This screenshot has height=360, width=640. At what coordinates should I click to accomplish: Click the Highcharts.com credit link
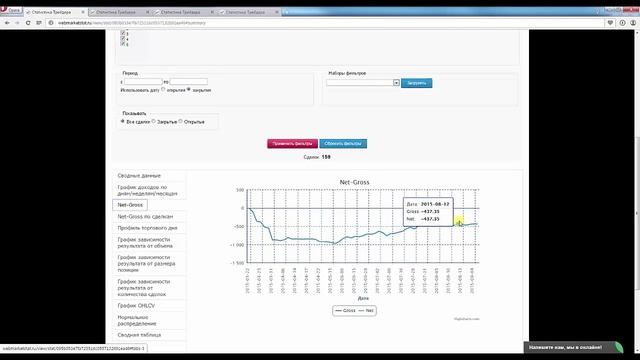coord(467,319)
